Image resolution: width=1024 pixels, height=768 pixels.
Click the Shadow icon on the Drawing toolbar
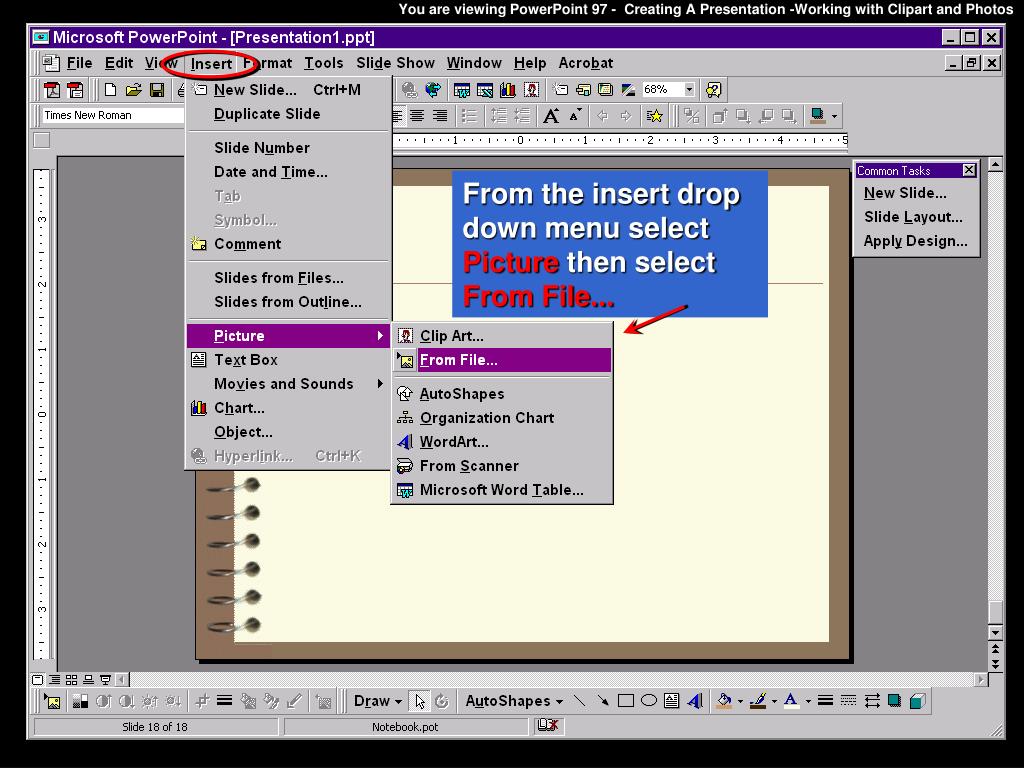pyautogui.click(x=895, y=701)
